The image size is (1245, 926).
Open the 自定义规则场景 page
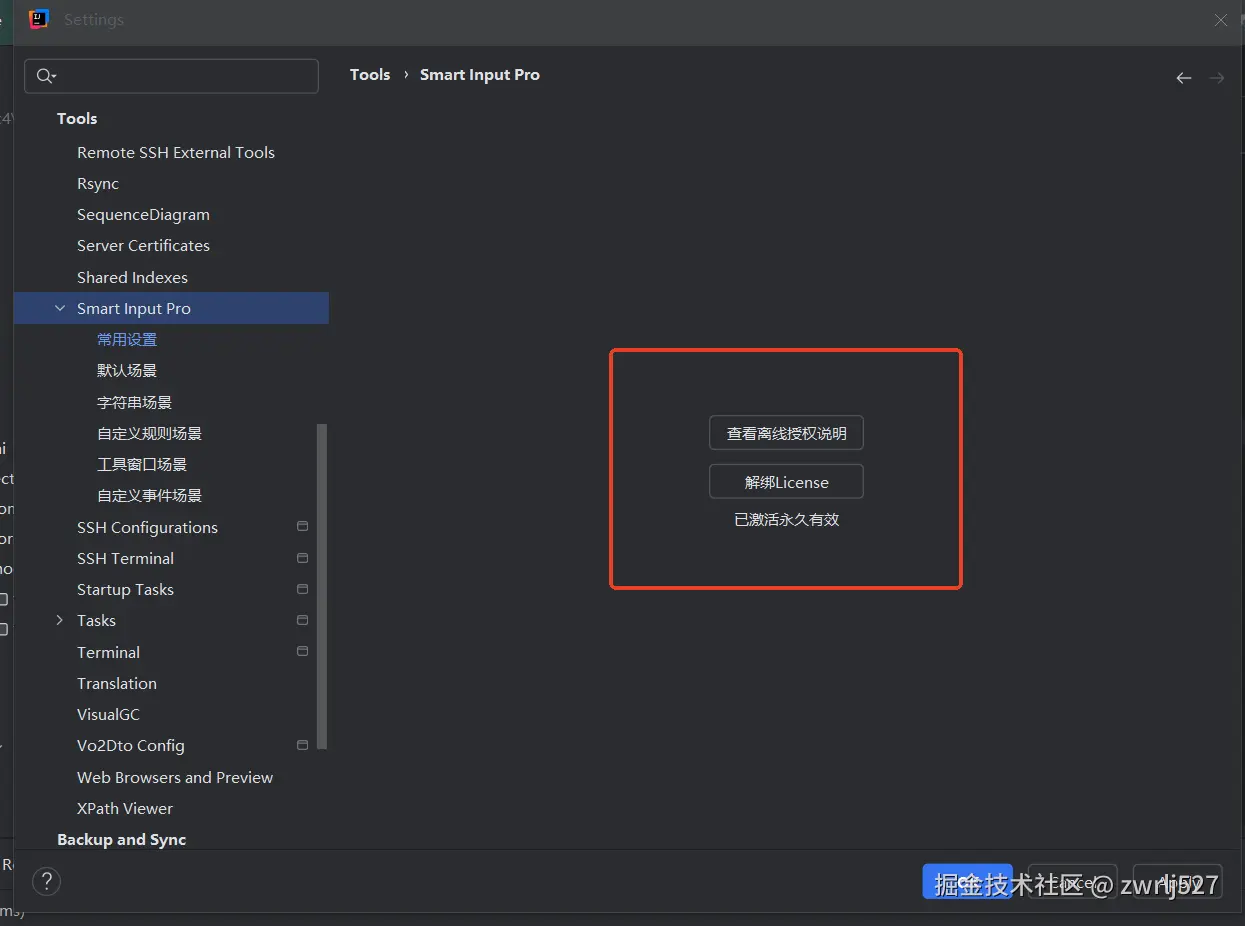coord(149,433)
